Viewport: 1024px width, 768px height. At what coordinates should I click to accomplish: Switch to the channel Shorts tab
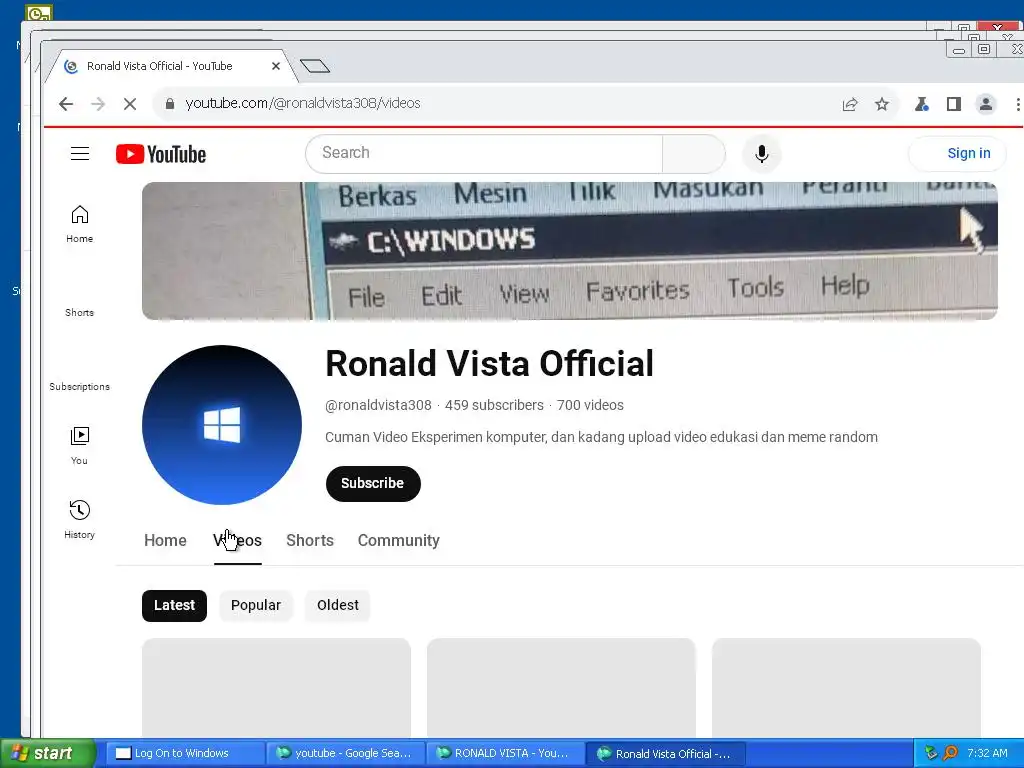pos(310,541)
